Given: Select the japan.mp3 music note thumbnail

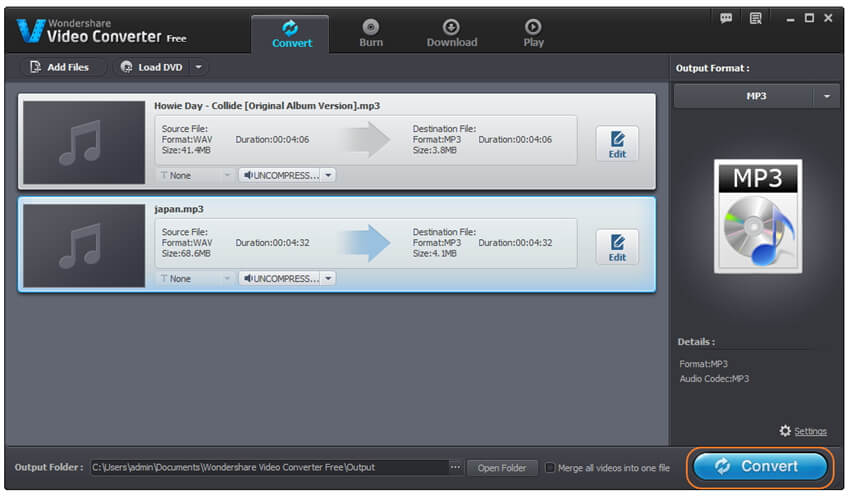Looking at the screenshot, I should [84, 245].
